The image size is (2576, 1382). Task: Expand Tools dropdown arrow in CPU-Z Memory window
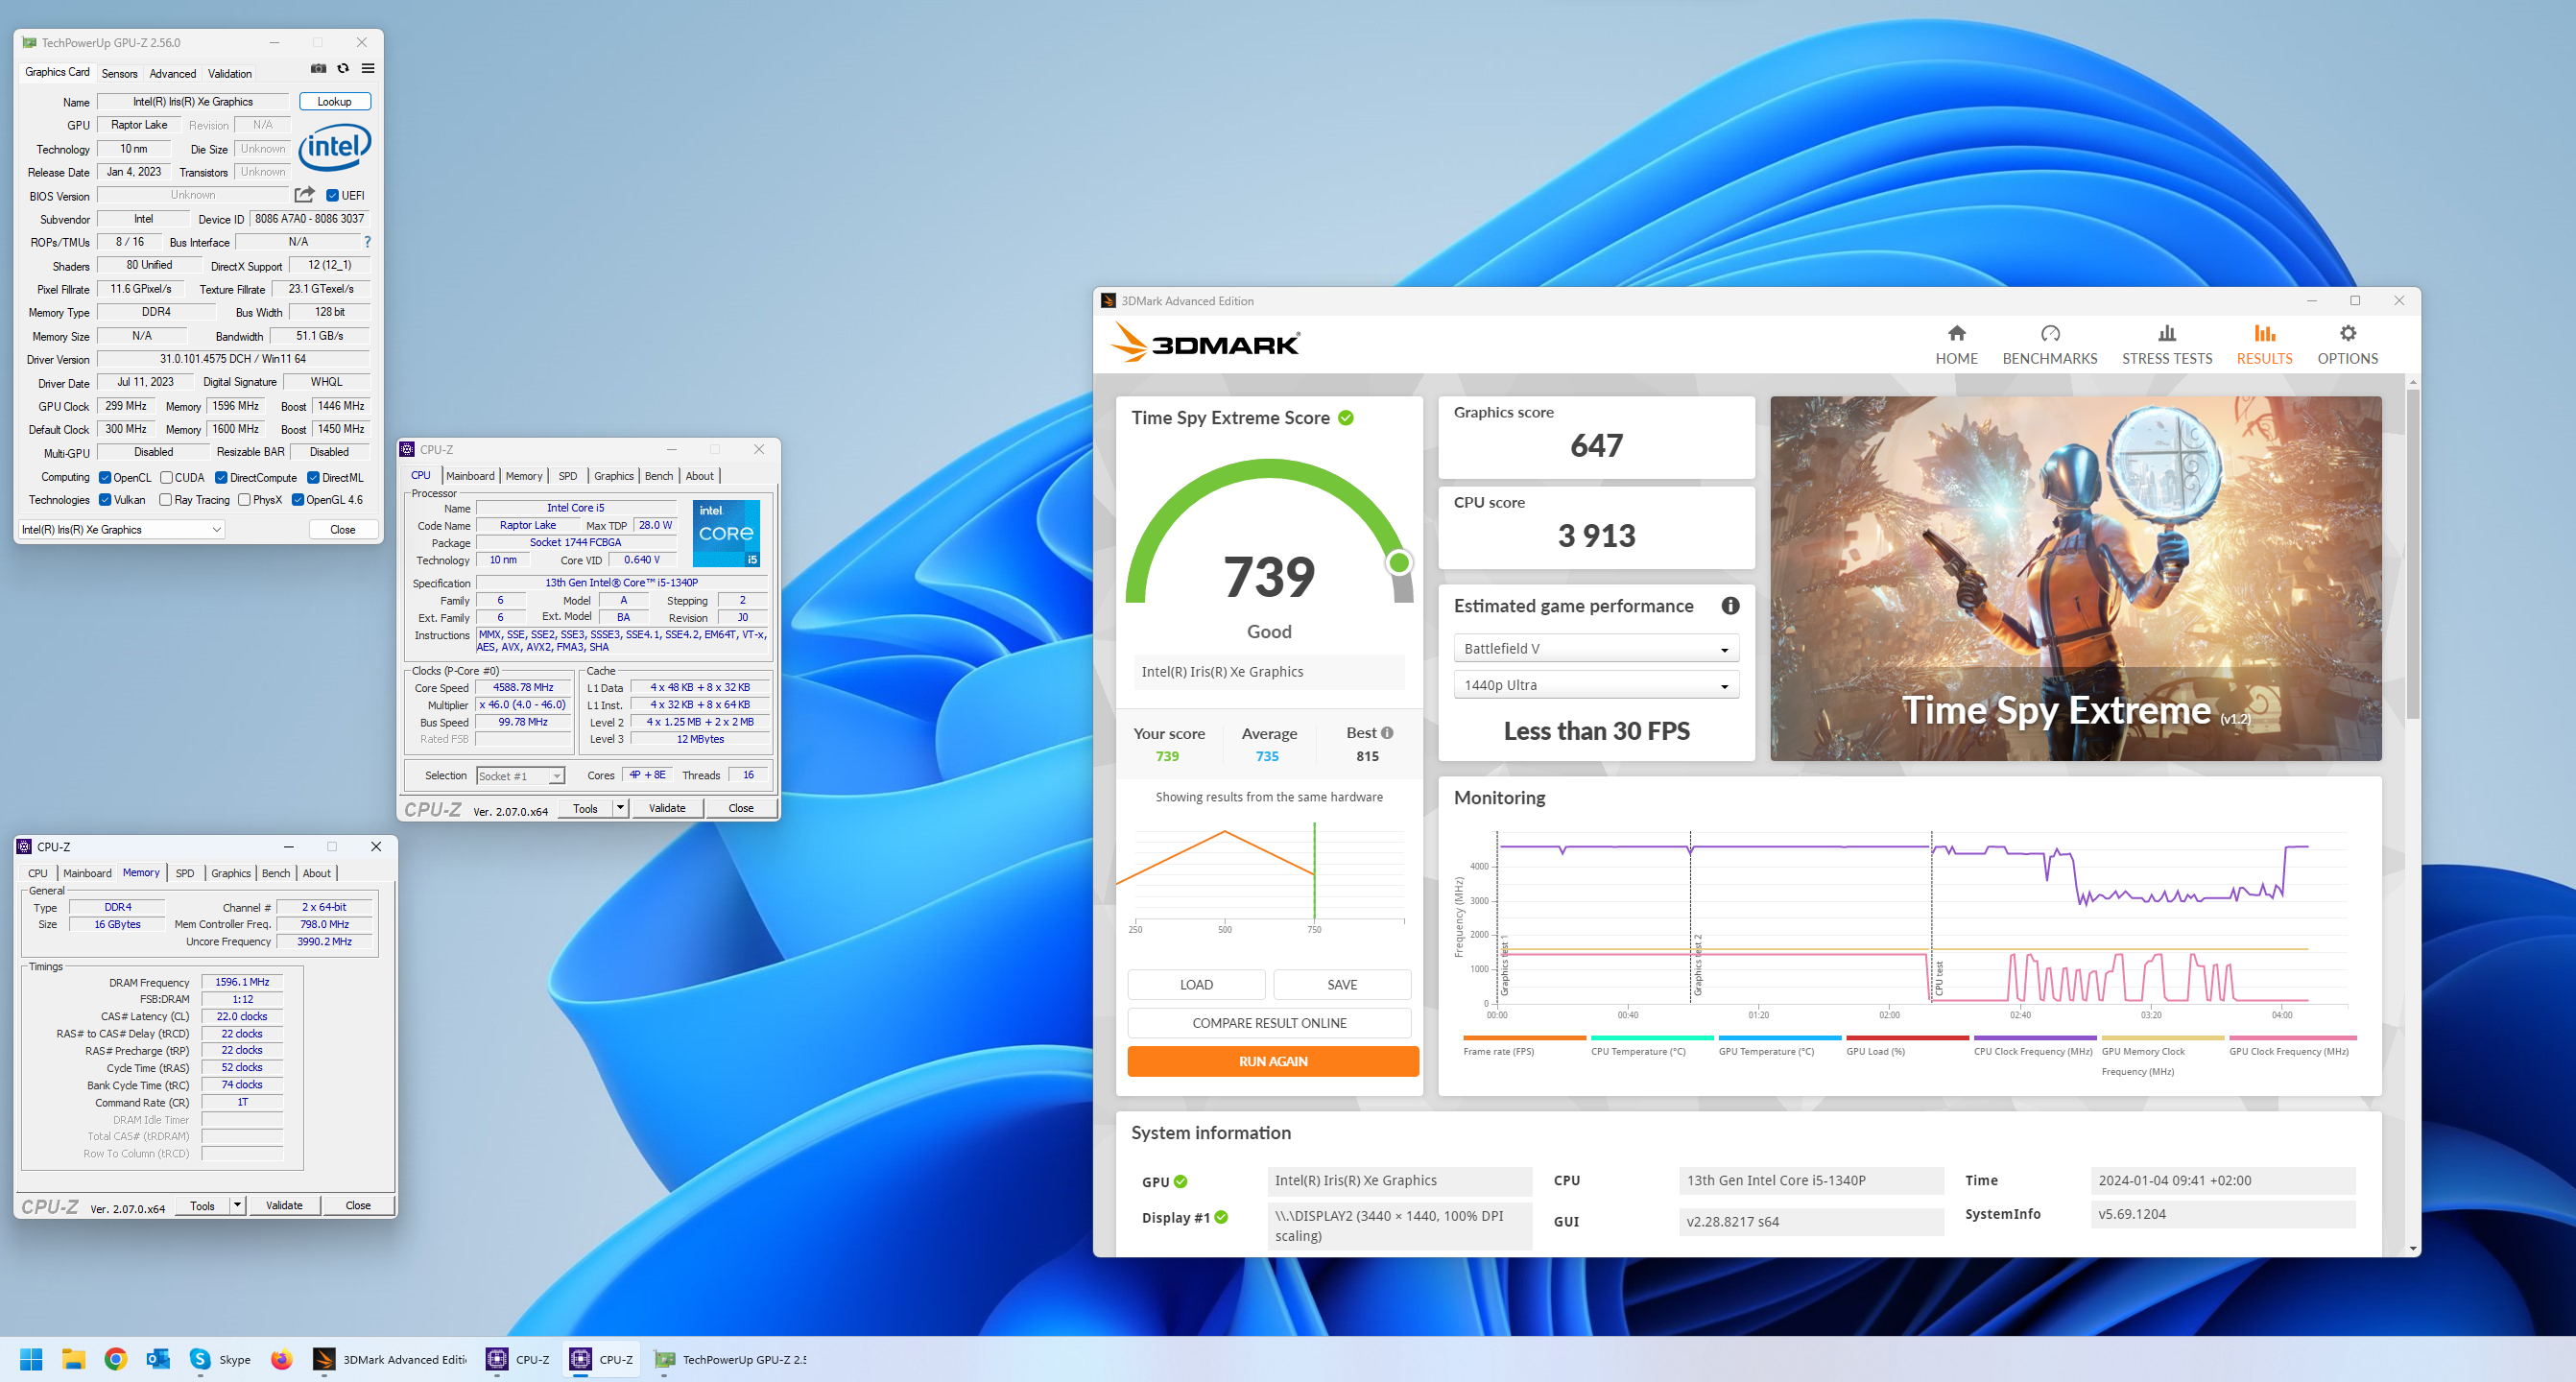[x=237, y=1205]
